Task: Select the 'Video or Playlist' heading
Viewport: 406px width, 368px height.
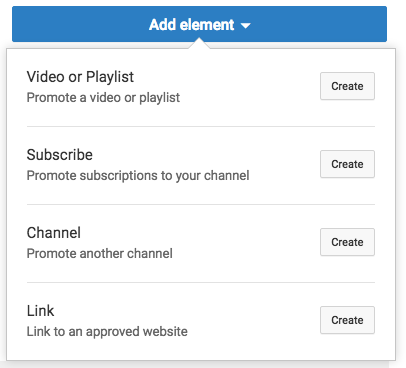Action: click(x=80, y=77)
